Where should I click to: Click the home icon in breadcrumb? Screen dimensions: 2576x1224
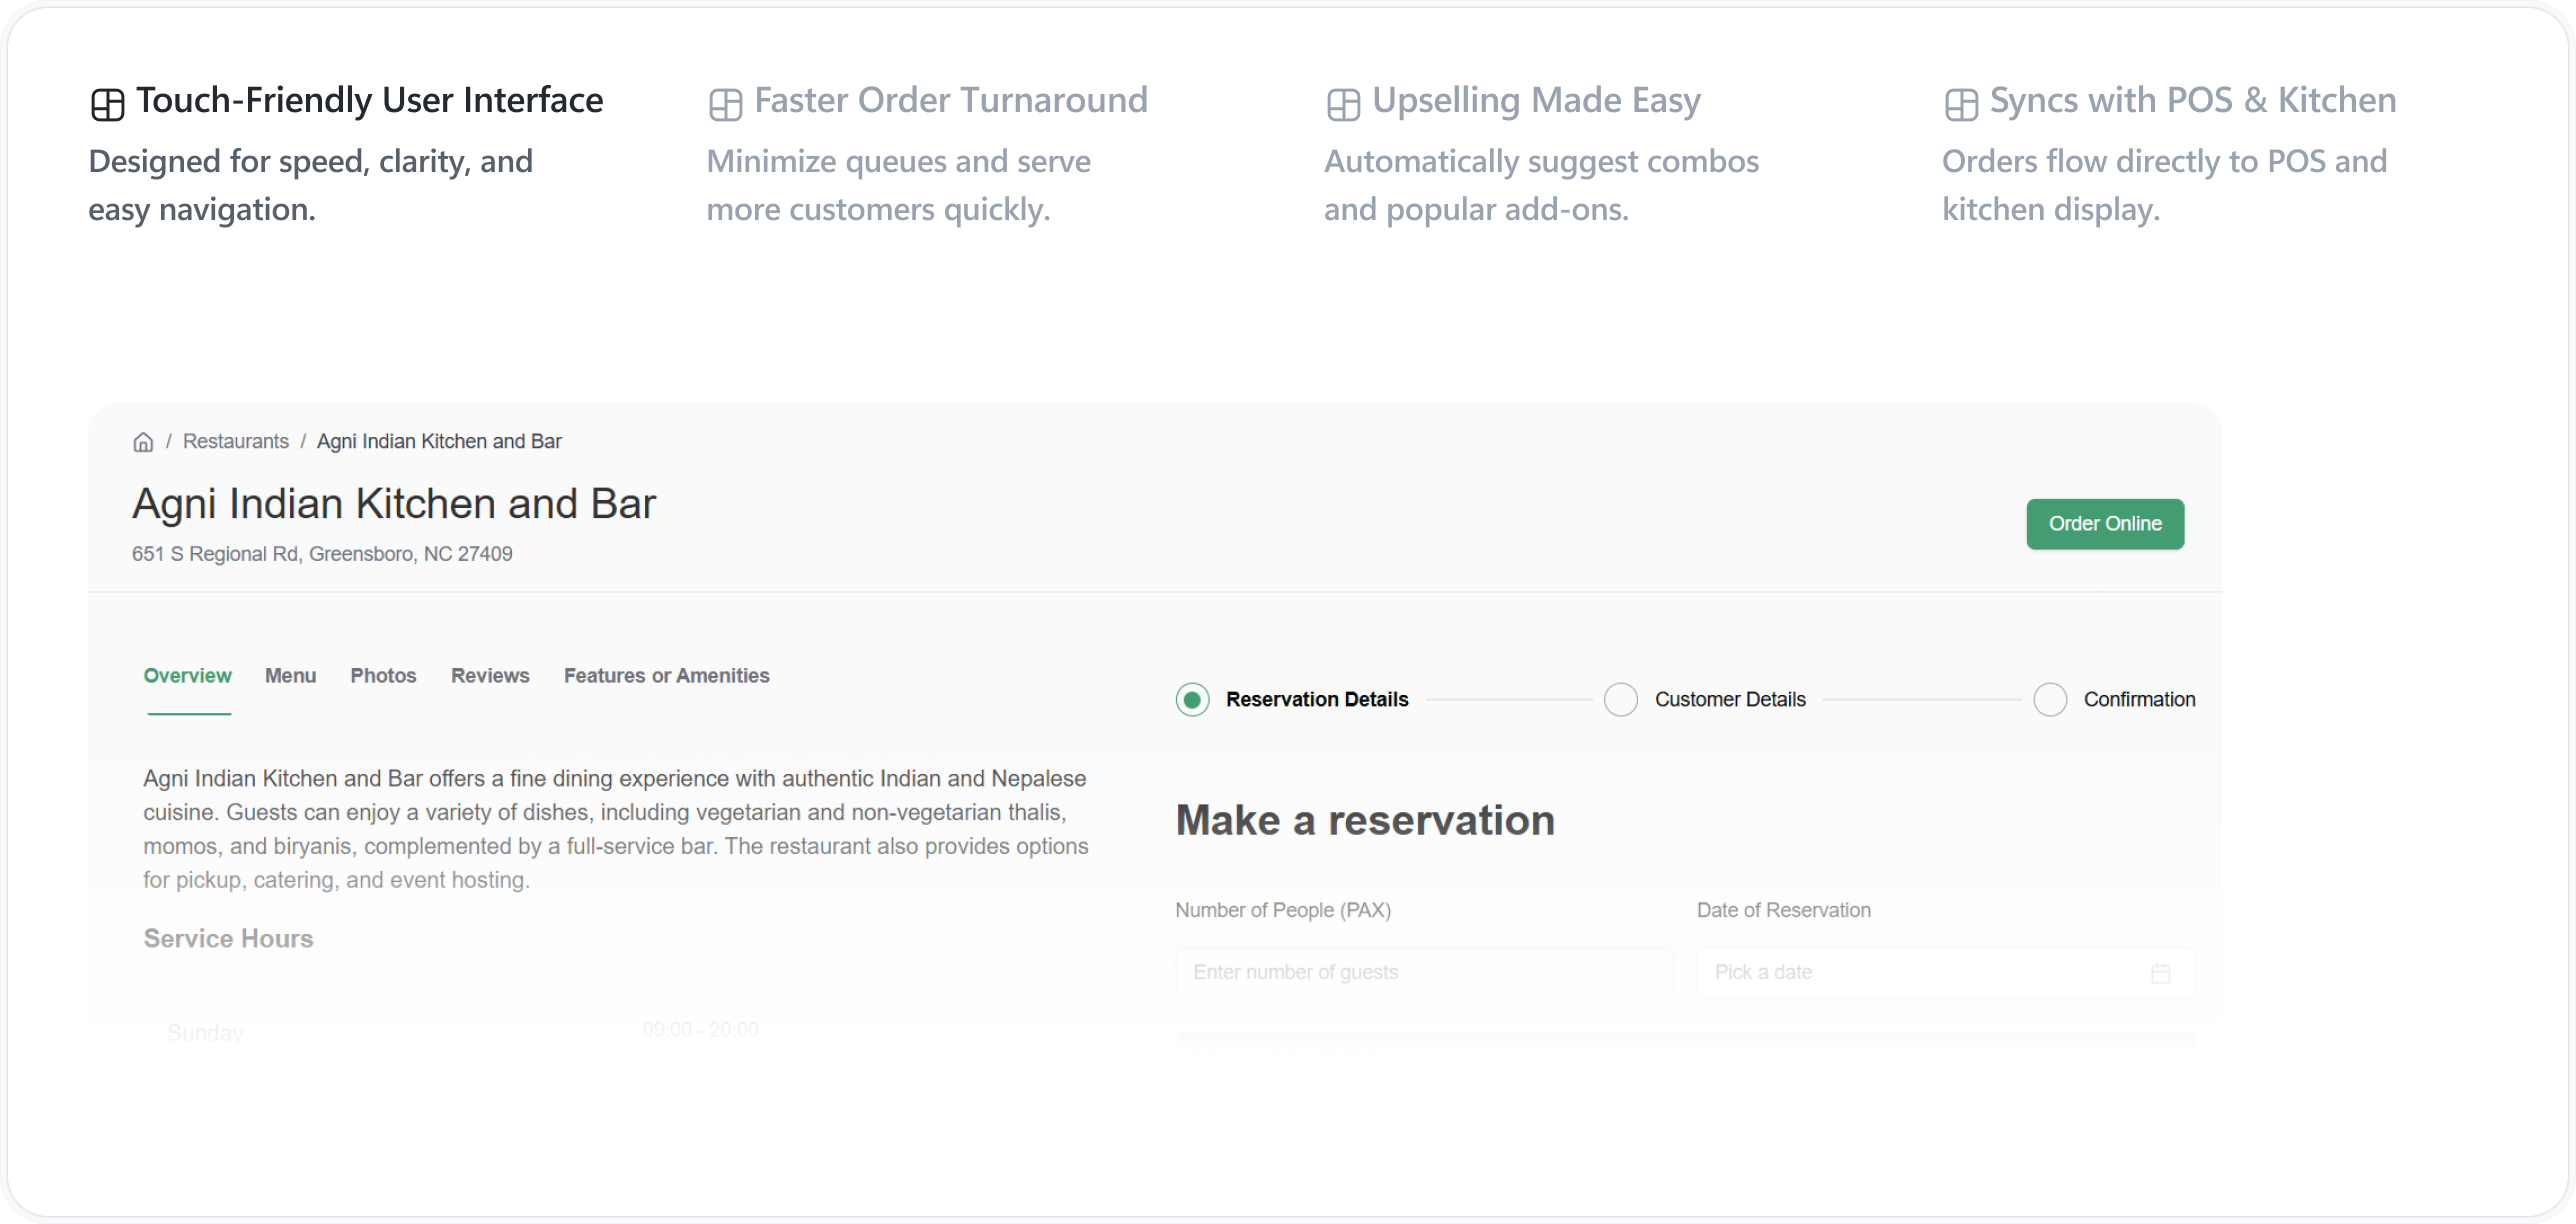[x=143, y=442]
